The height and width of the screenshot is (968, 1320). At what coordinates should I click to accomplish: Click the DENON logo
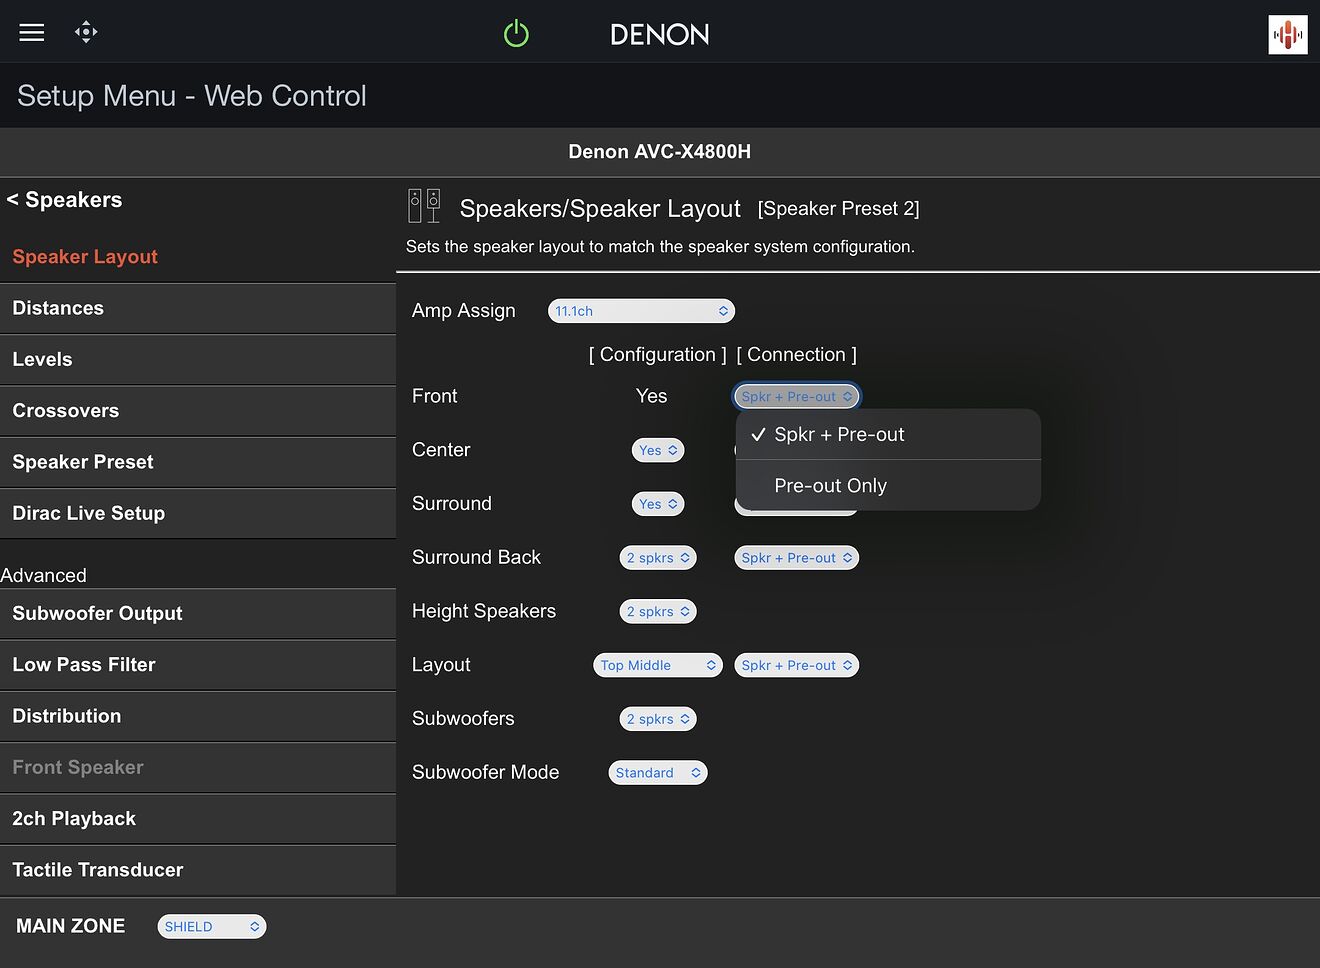(659, 35)
